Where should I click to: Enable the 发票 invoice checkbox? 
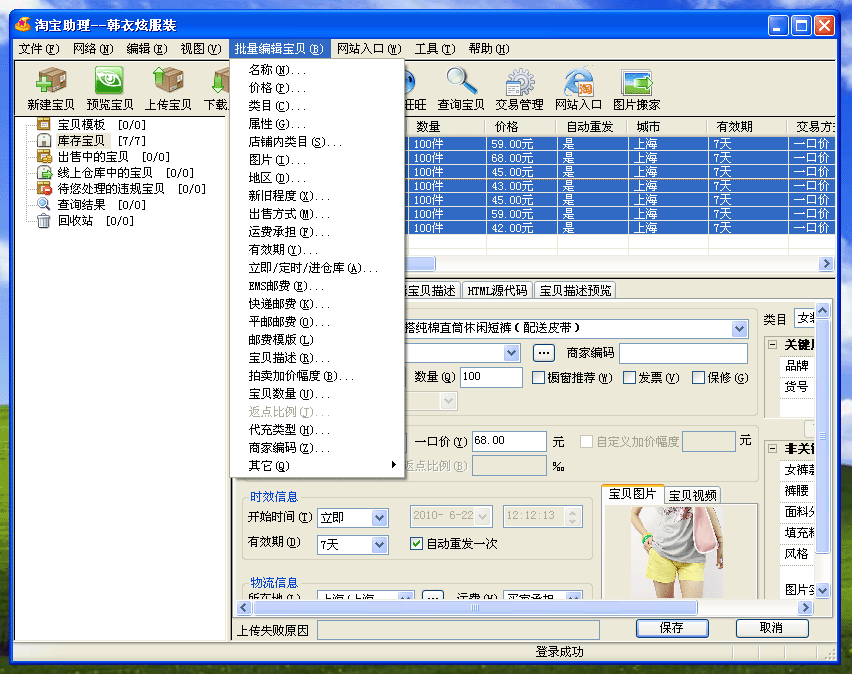[629, 377]
